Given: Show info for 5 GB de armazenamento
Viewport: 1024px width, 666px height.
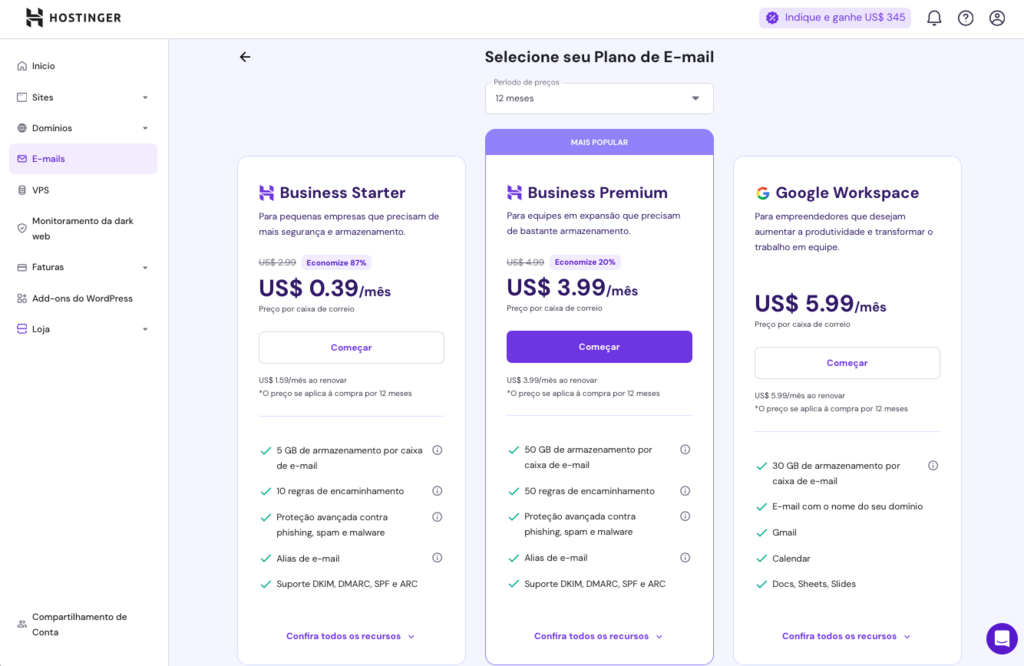Looking at the screenshot, I should point(438,451).
